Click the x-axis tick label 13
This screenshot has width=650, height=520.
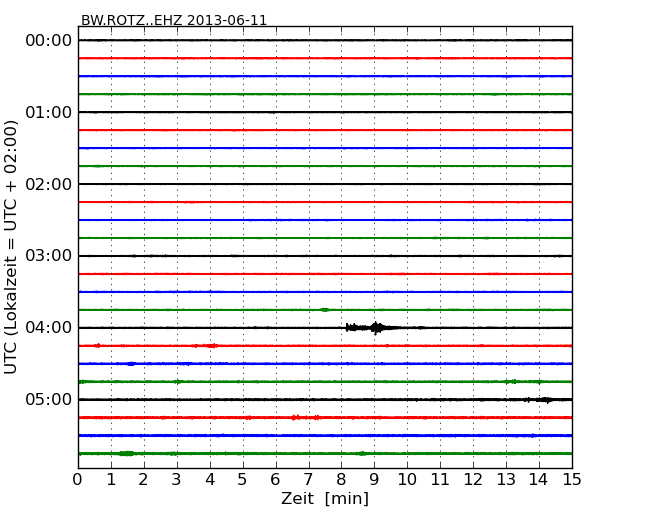[x=506, y=480]
